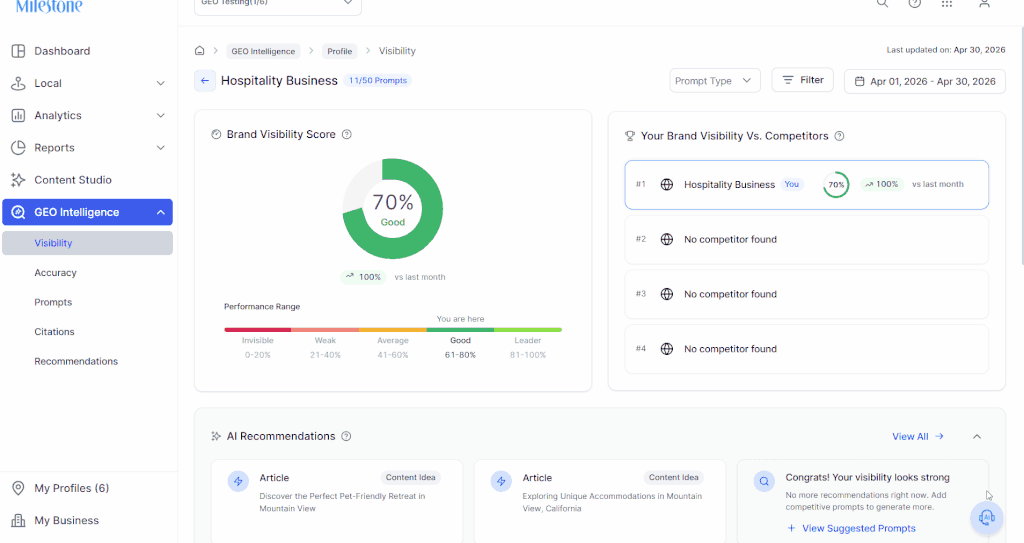This screenshot has height=543, width=1024.
Task: Click the #2 No competitor found row
Action: coord(807,240)
